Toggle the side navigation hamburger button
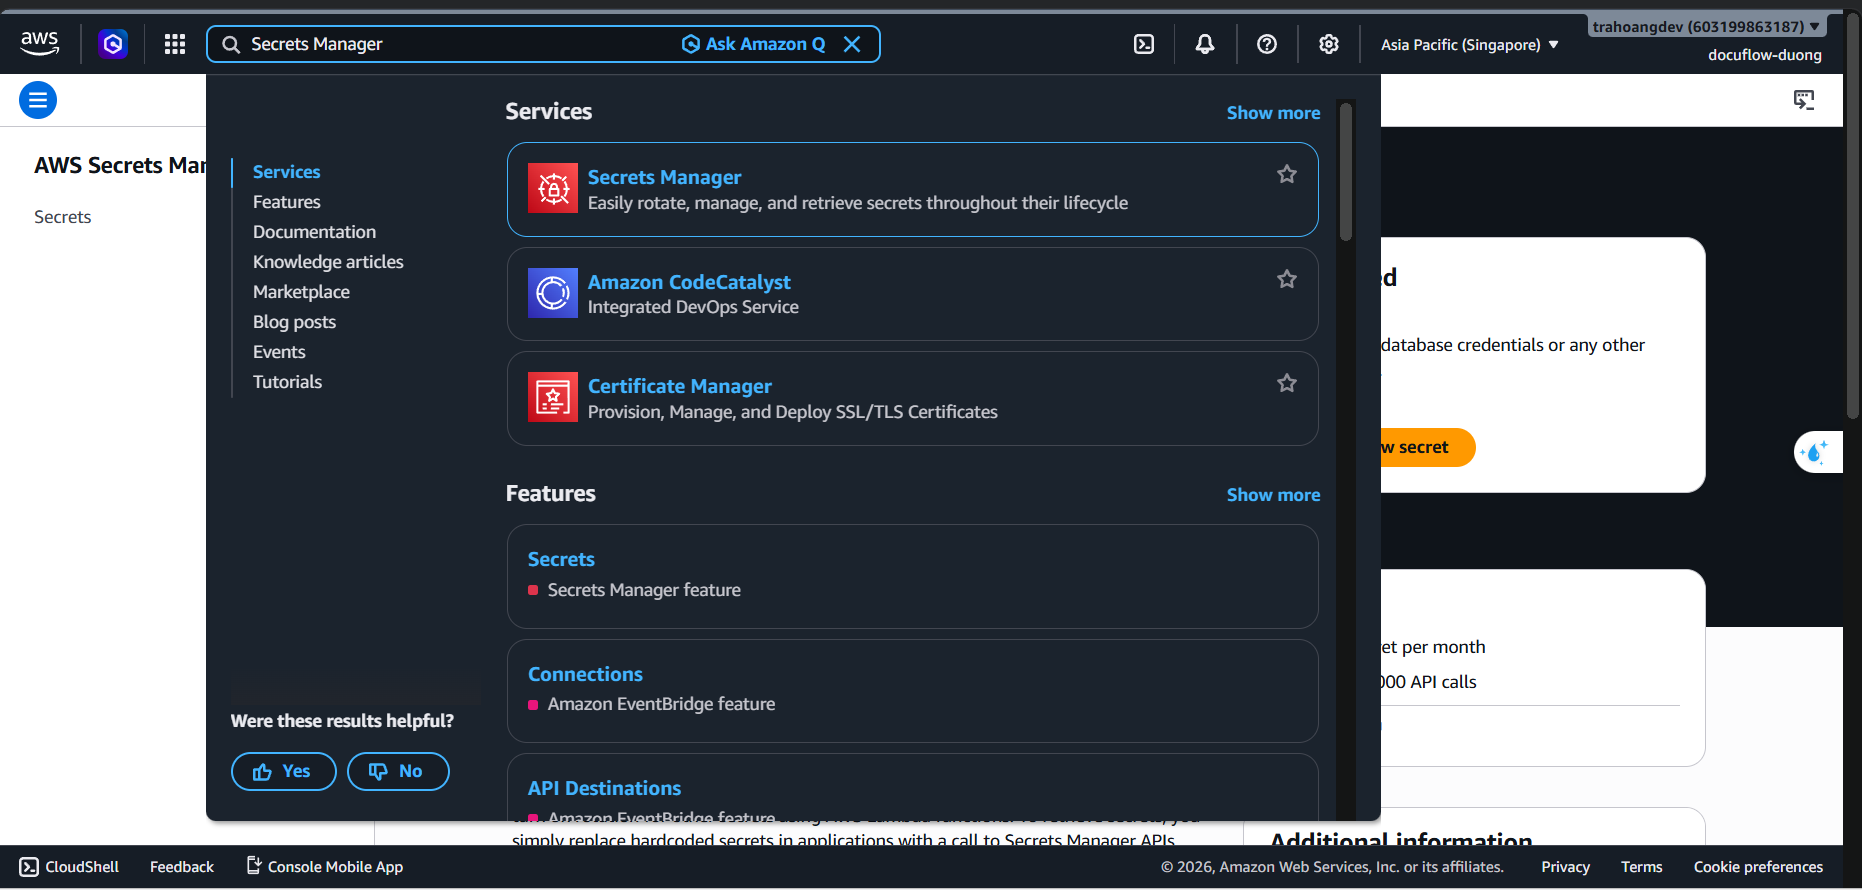 click(x=38, y=100)
